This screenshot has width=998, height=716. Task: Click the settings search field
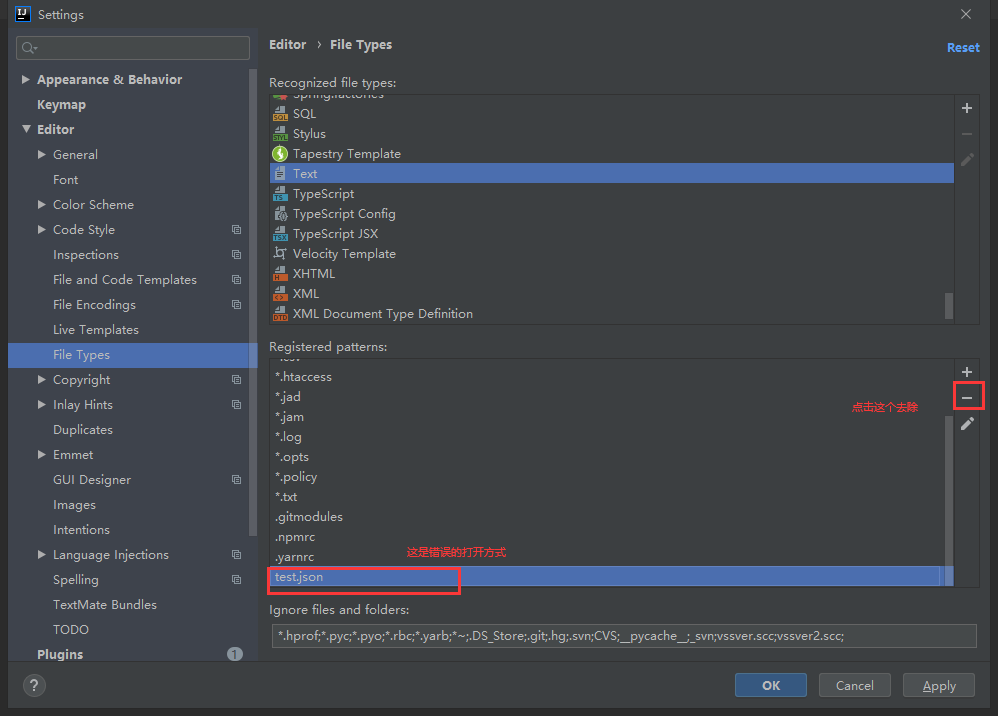[x=132, y=48]
